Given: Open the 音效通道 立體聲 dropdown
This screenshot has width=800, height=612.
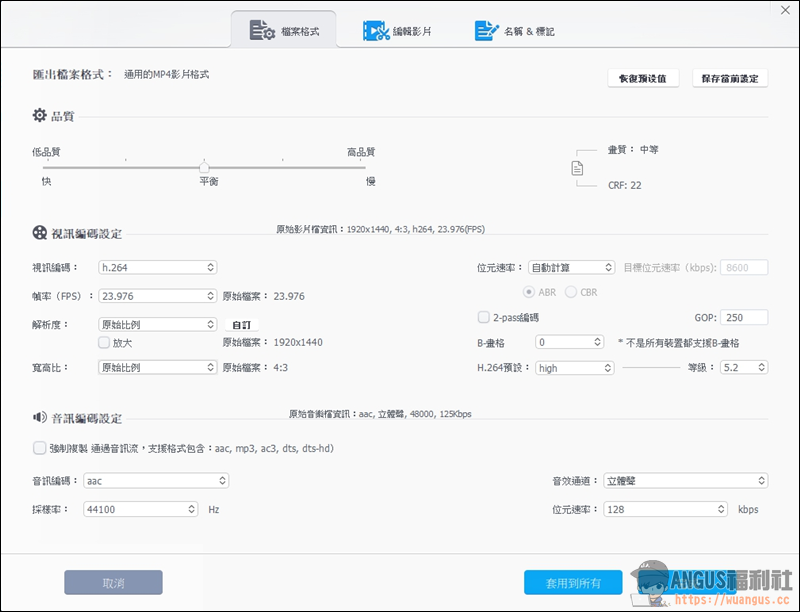Looking at the screenshot, I should point(686,480).
